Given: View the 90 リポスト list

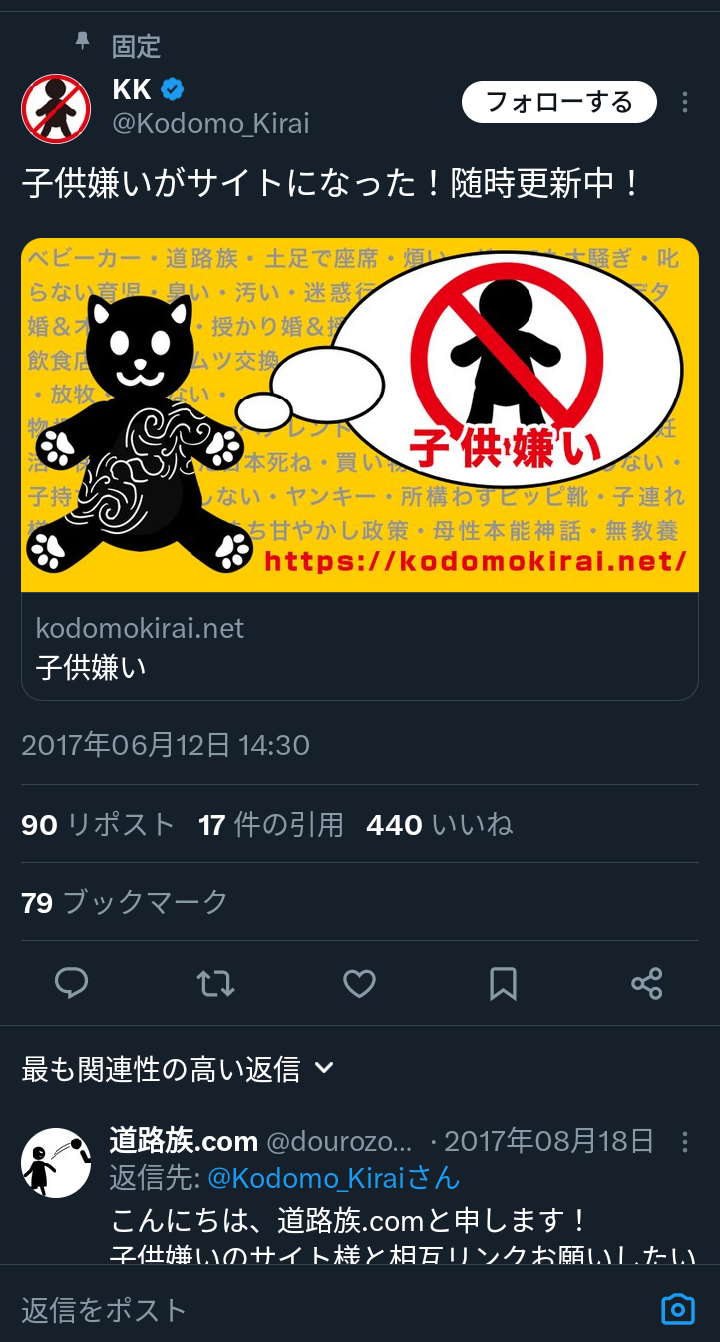Looking at the screenshot, I should [x=98, y=825].
